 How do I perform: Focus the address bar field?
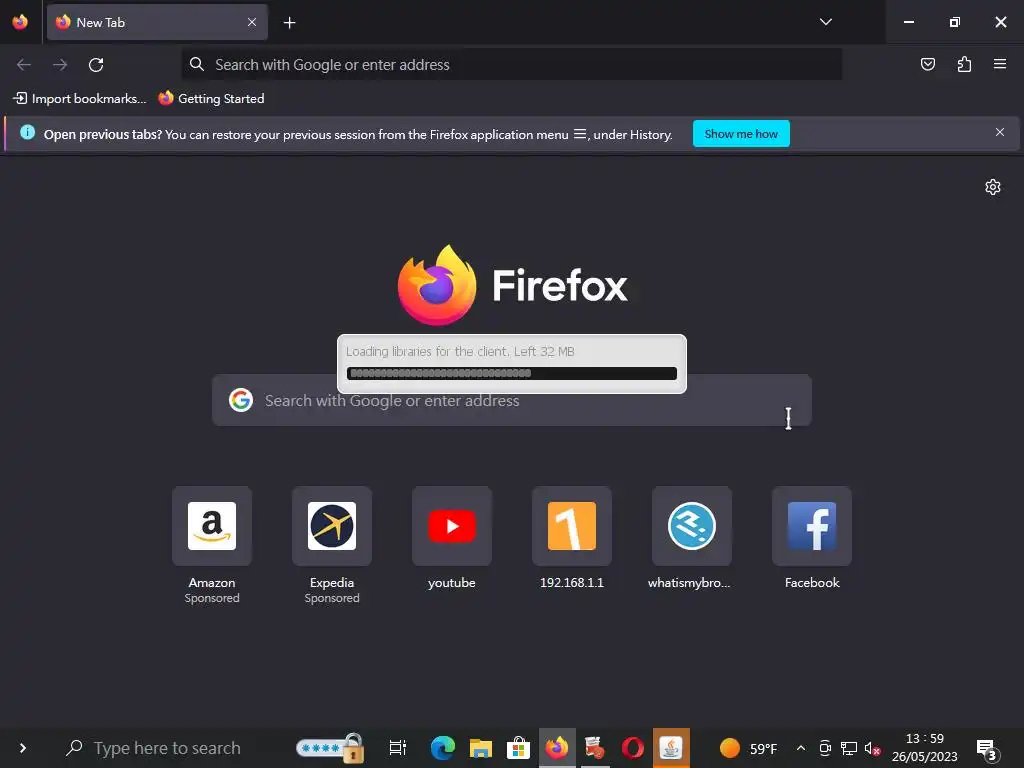511,65
